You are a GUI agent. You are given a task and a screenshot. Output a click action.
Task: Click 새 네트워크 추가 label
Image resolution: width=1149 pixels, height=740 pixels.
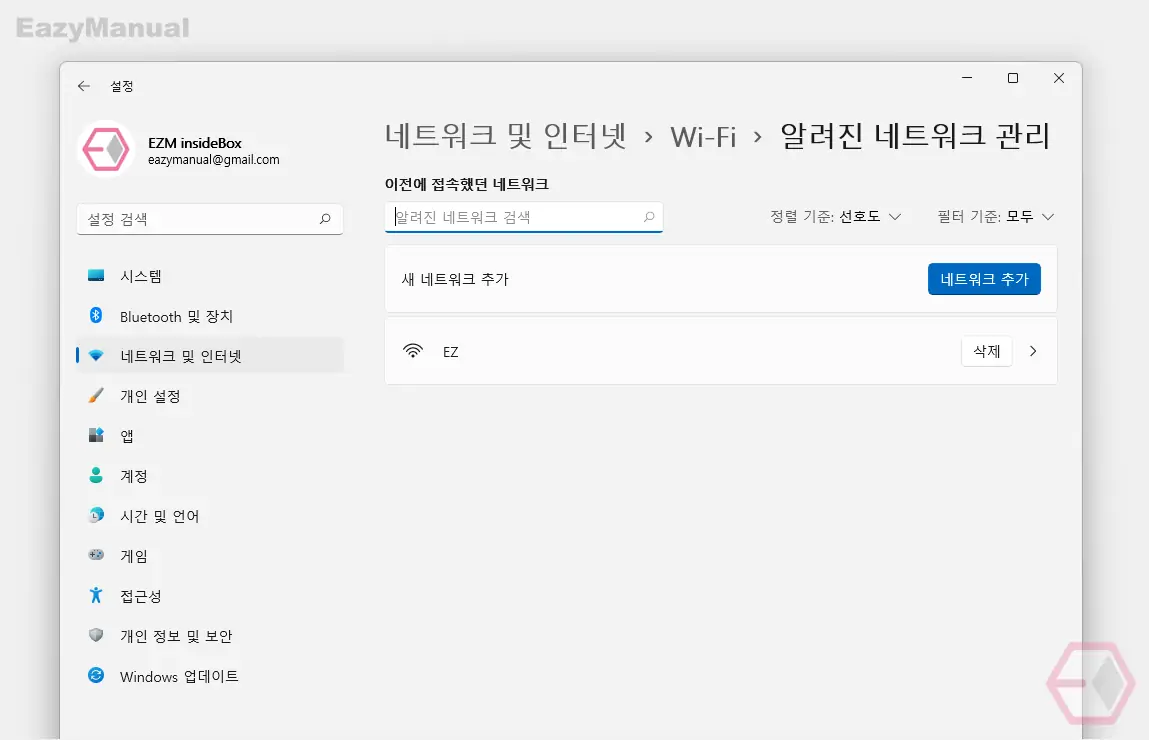click(x=455, y=279)
